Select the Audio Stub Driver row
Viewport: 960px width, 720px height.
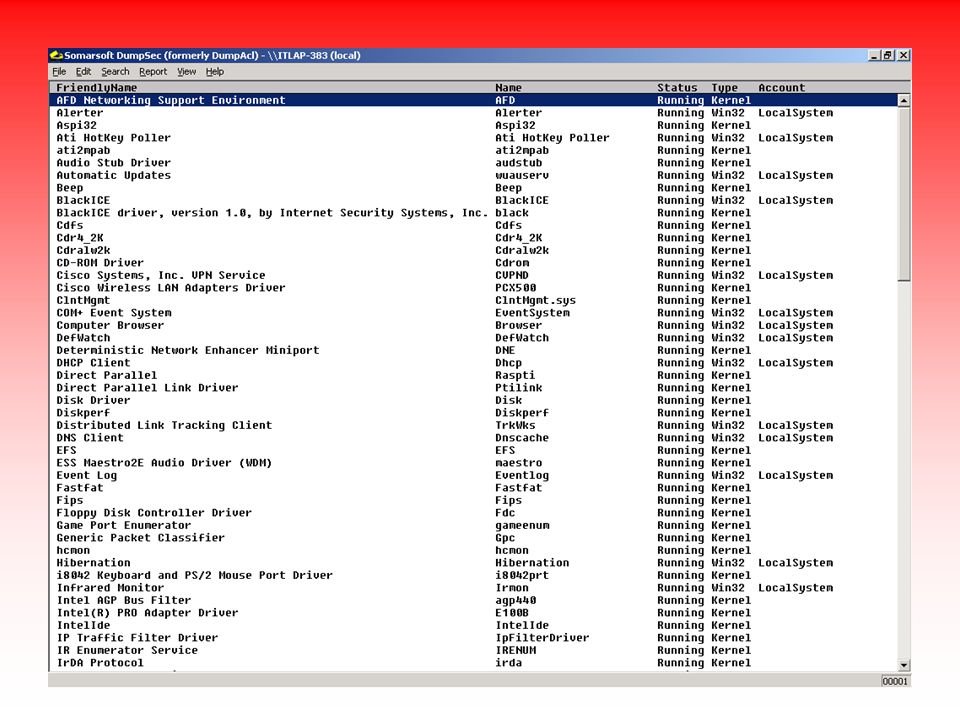[x=473, y=163]
